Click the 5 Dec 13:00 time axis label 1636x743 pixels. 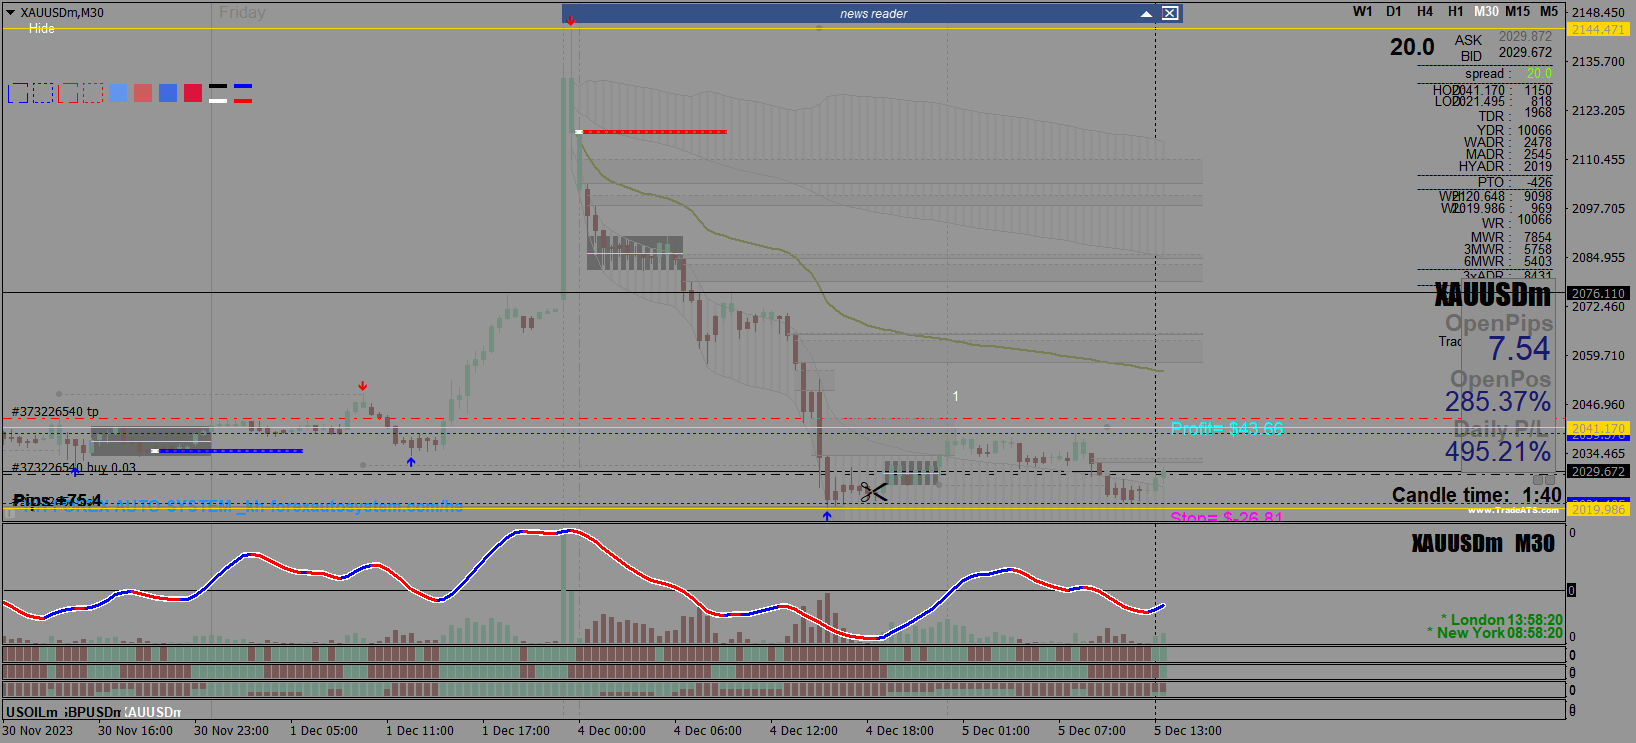(x=1188, y=731)
